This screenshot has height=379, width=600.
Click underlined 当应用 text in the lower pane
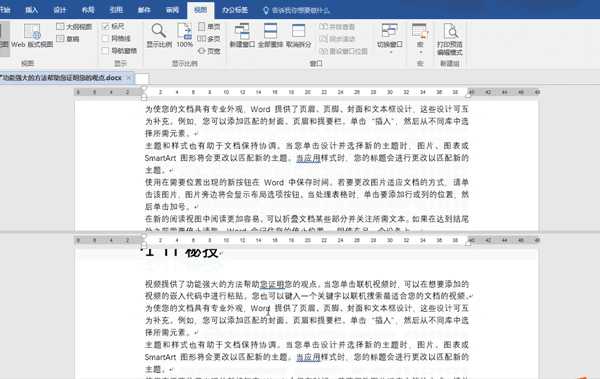coord(308,357)
